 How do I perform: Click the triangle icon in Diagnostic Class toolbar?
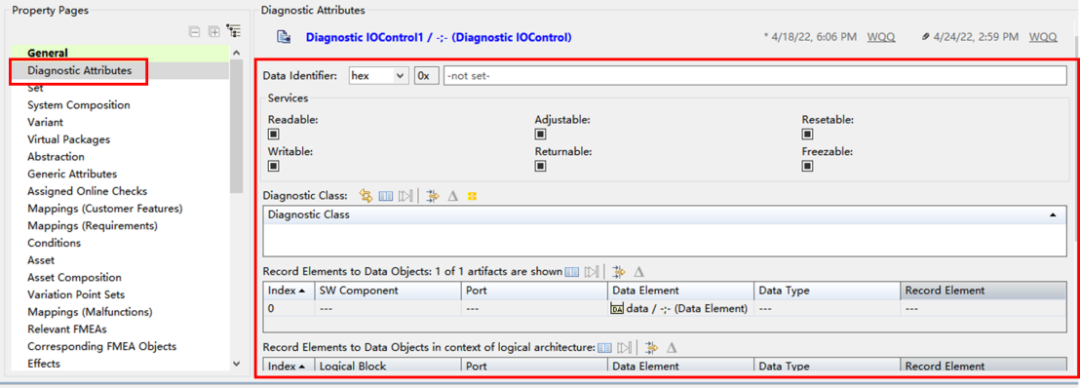[x=453, y=196]
